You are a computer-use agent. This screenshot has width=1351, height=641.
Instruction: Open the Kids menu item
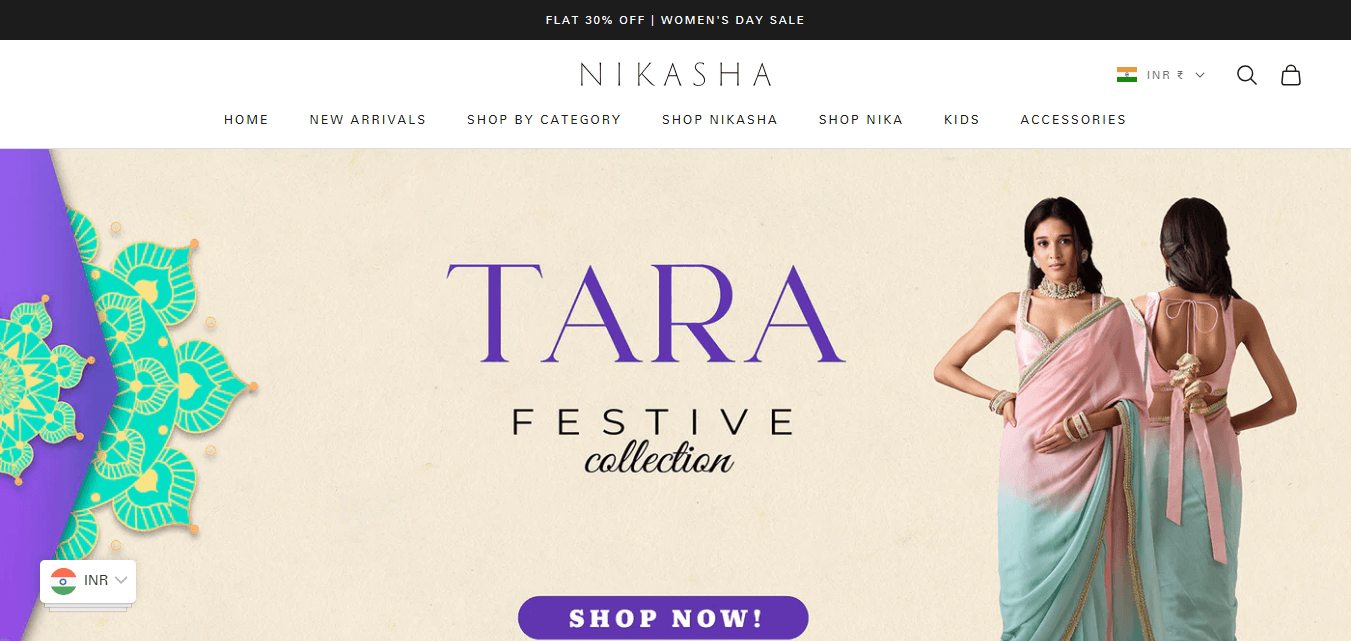[962, 119]
